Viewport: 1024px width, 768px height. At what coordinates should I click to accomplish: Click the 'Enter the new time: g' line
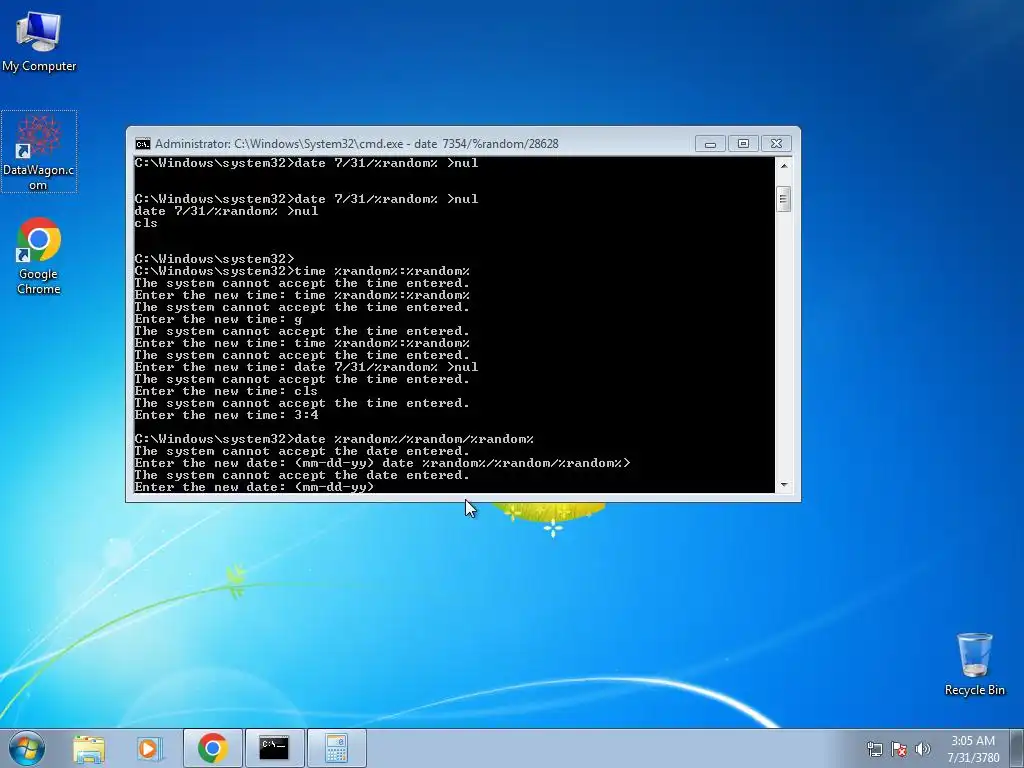click(218, 319)
